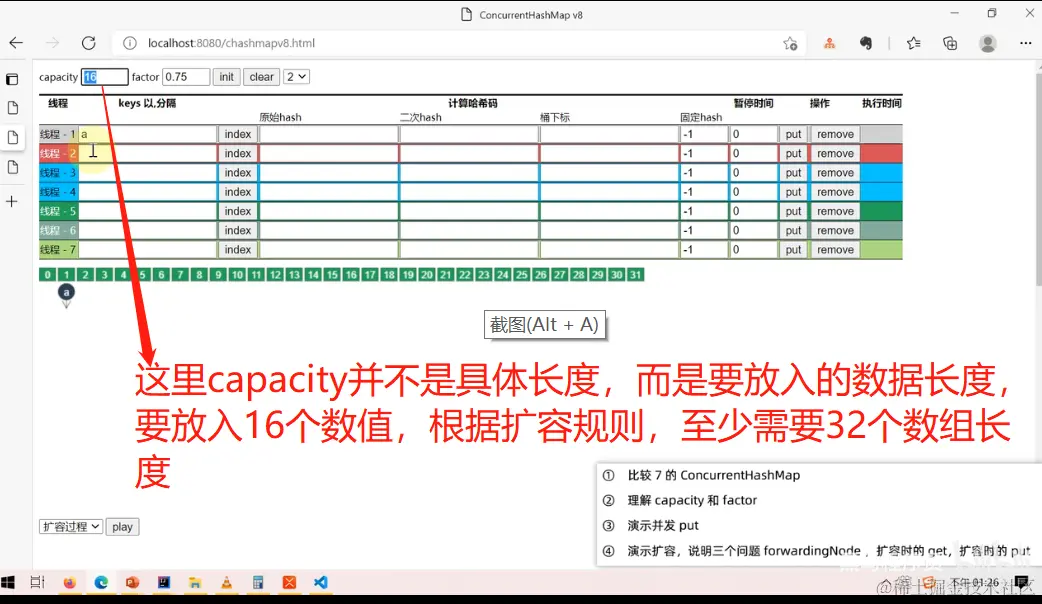Select bucket index 0 in the array row
The image size is (1042, 604).
point(46,273)
